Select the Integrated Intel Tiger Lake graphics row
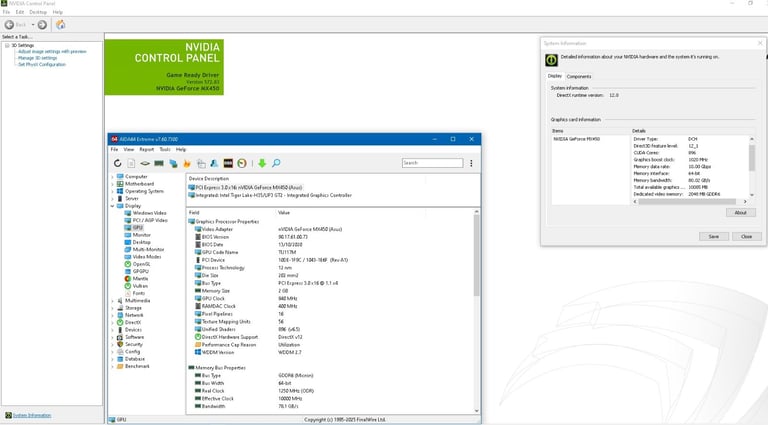Screen dimensions: 768x425 tap(270, 195)
